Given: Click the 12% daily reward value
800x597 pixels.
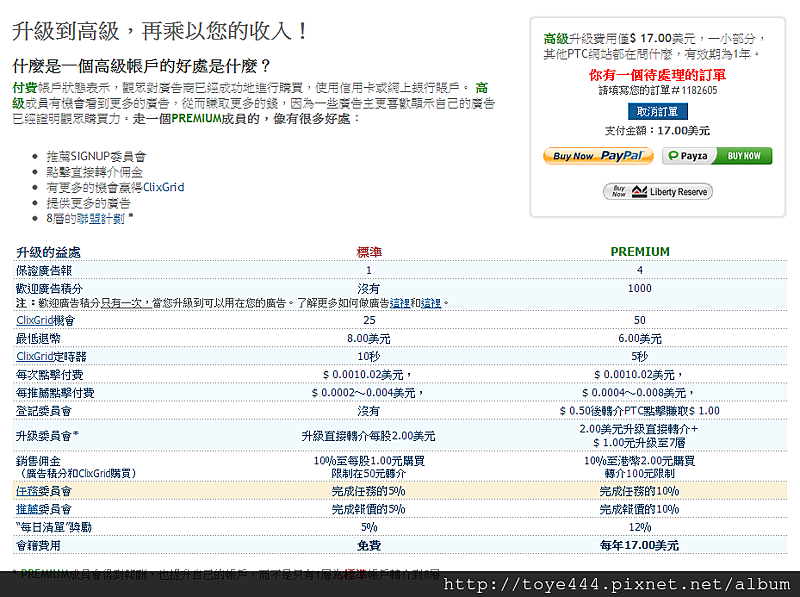Looking at the screenshot, I should click(x=640, y=527).
